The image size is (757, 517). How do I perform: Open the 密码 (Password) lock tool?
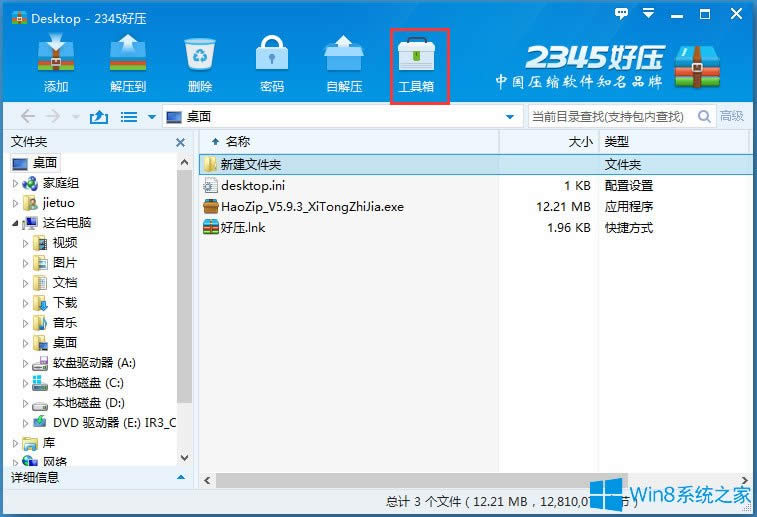tap(272, 63)
